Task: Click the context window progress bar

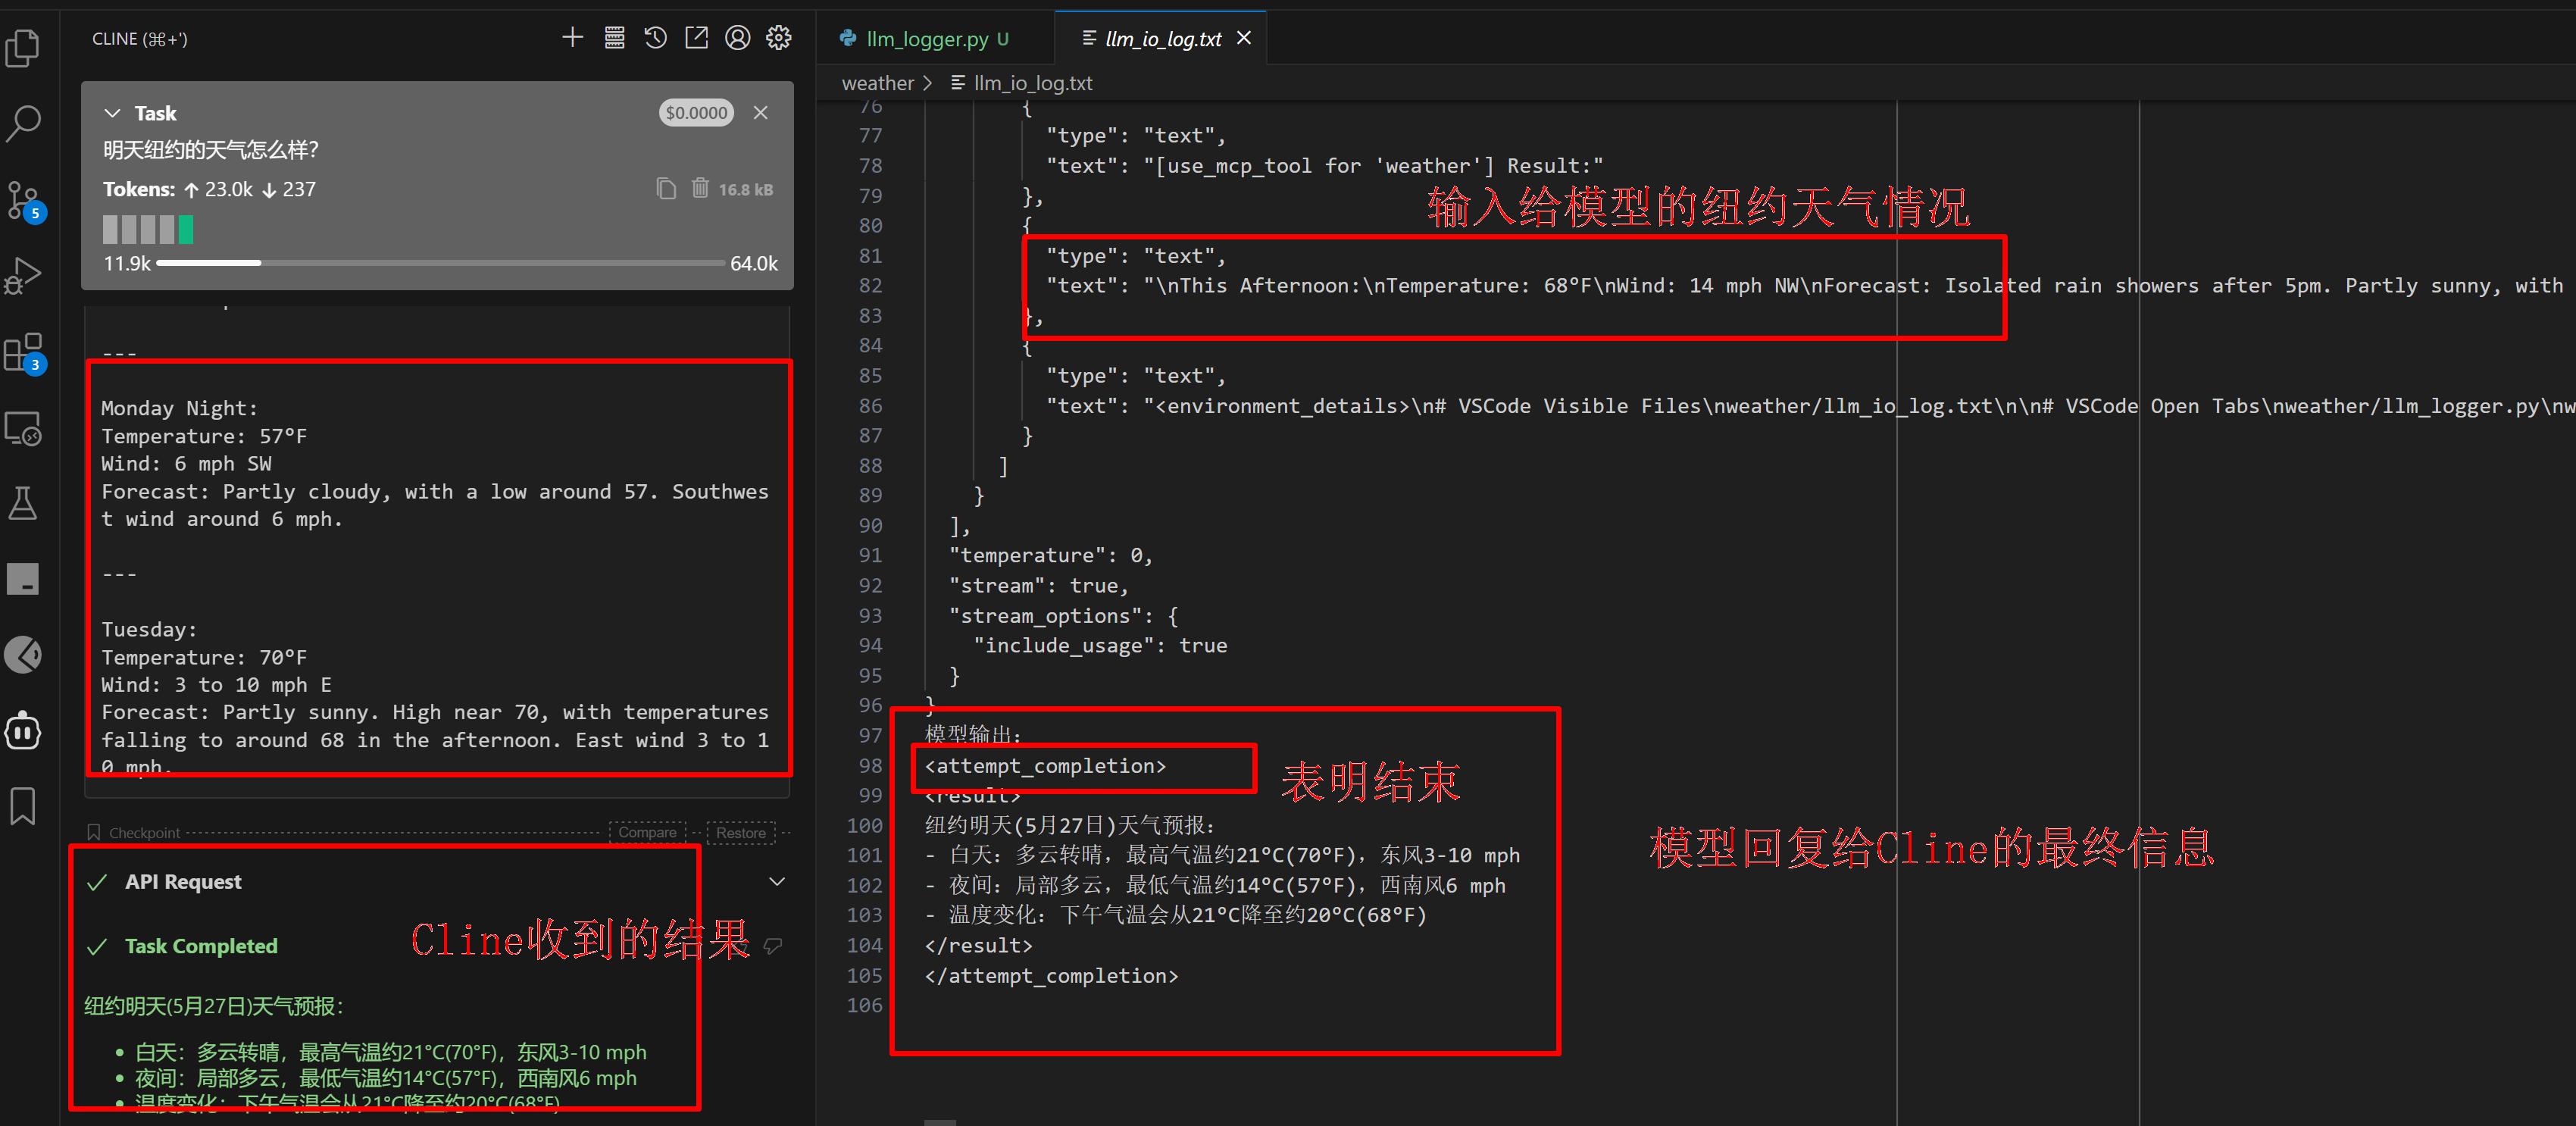Action: (440, 263)
